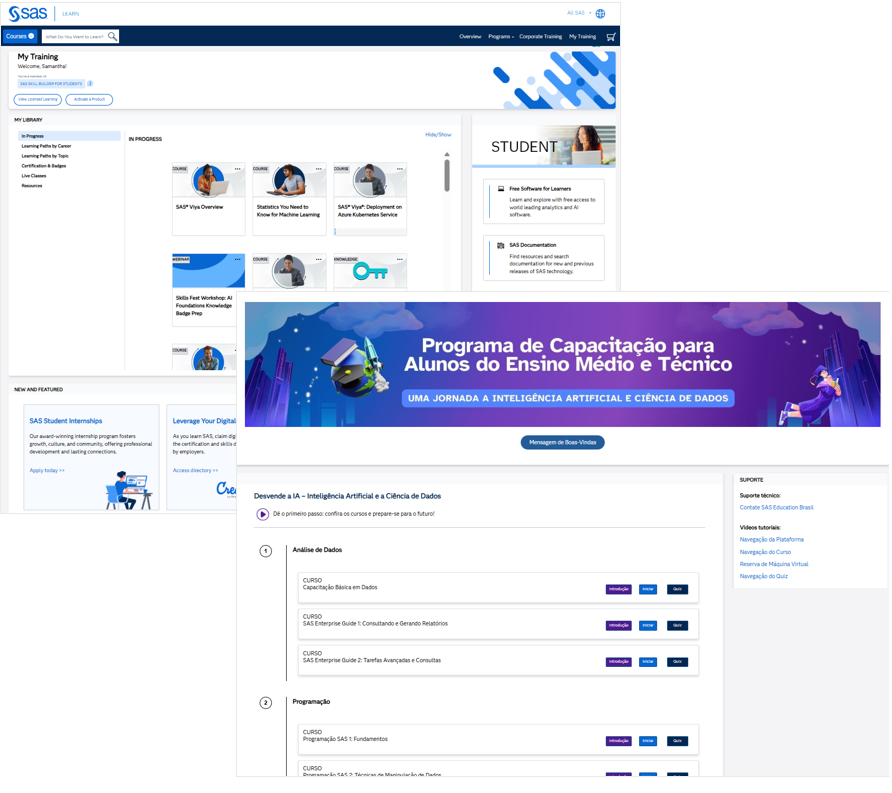Click the SAS logo in the header
The height and width of the screenshot is (793, 892).
(x=27, y=13)
